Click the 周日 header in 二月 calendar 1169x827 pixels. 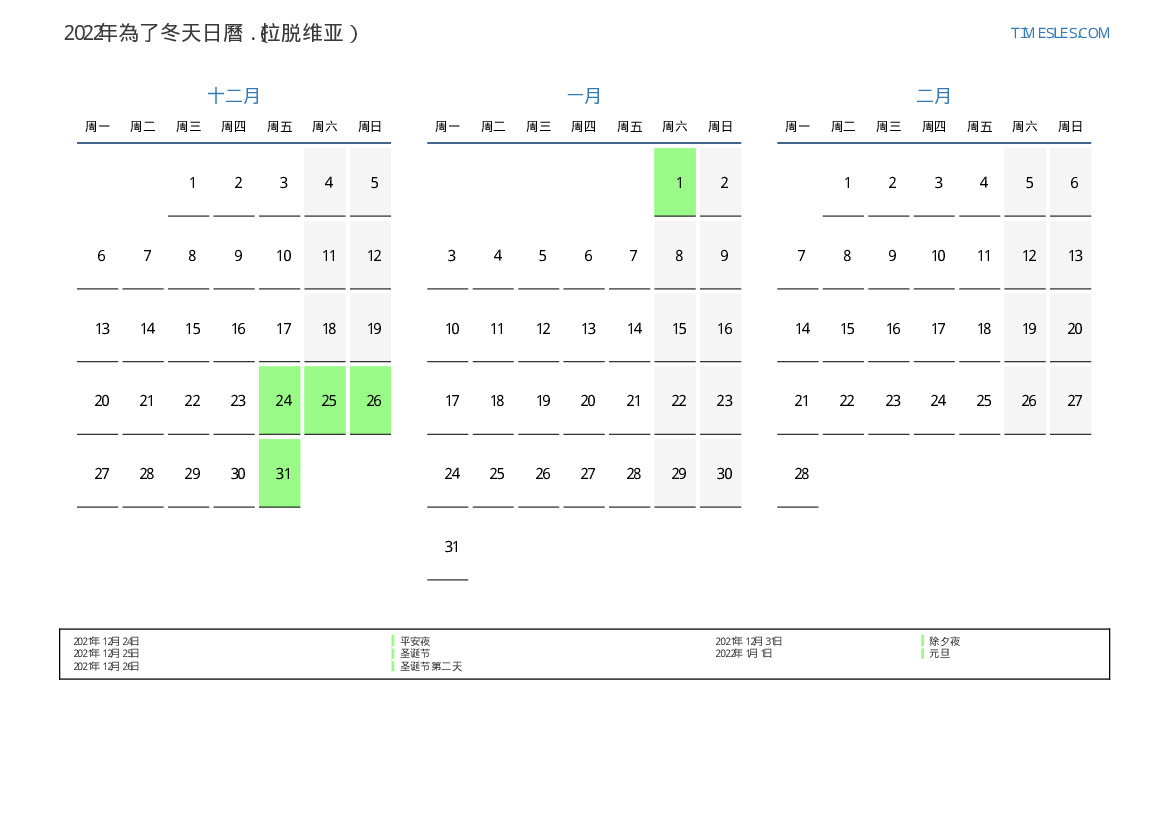click(x=1070, y=127)
